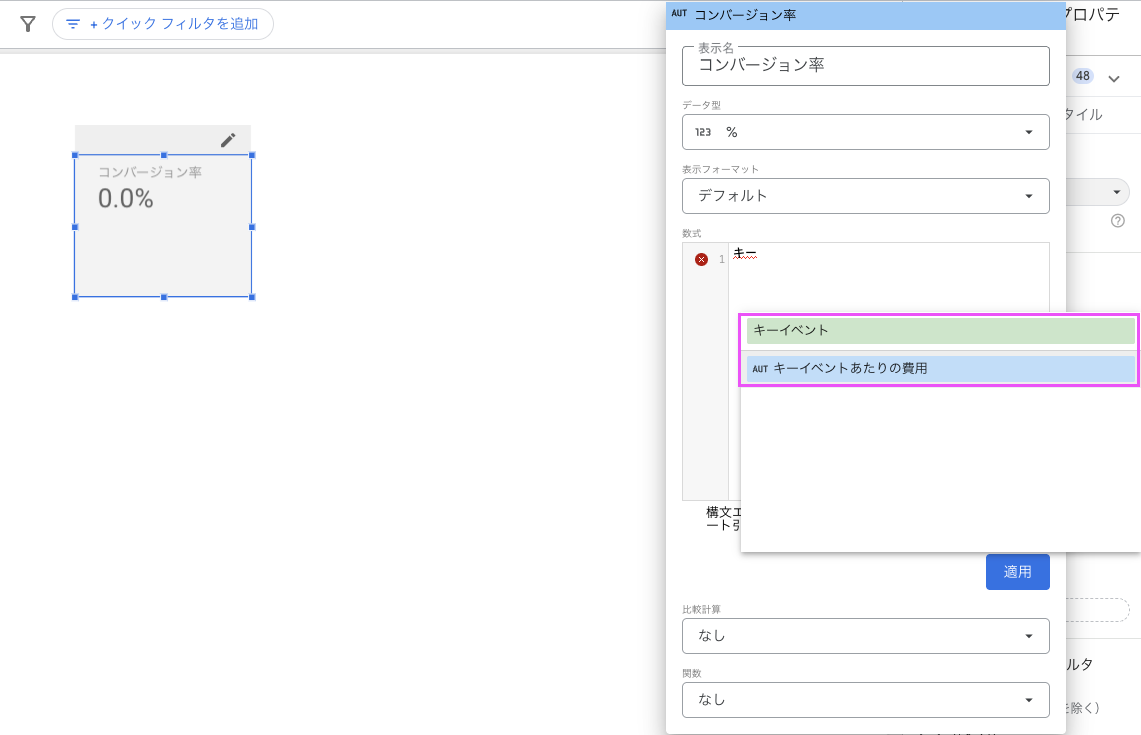Click the 48 count badge
This screenshot has width=1141, height=735.
[x=1083, y=76]
